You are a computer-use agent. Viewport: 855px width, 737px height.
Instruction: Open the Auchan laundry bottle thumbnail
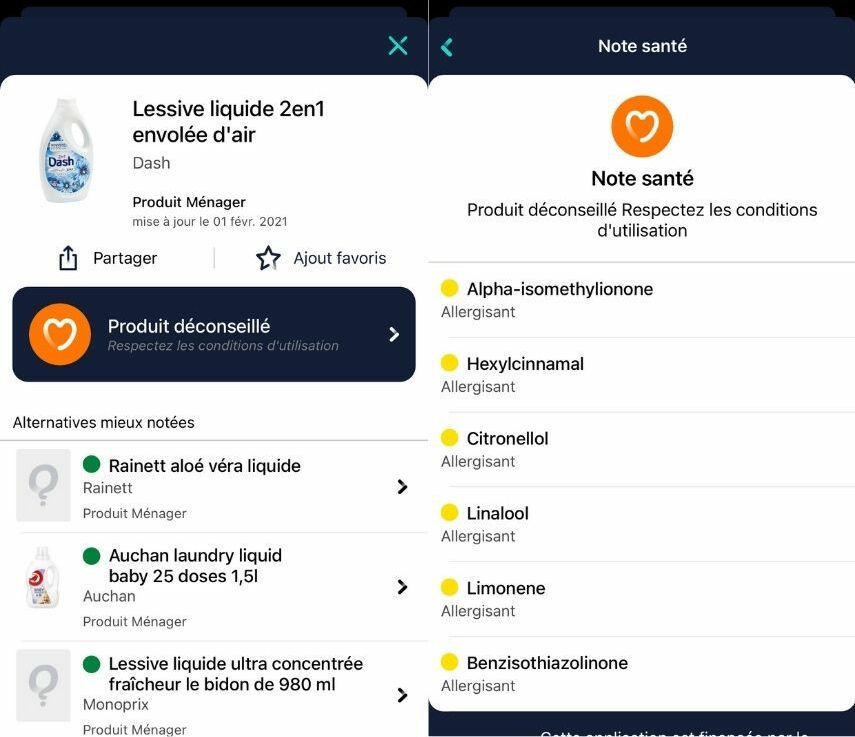[43, 577]
